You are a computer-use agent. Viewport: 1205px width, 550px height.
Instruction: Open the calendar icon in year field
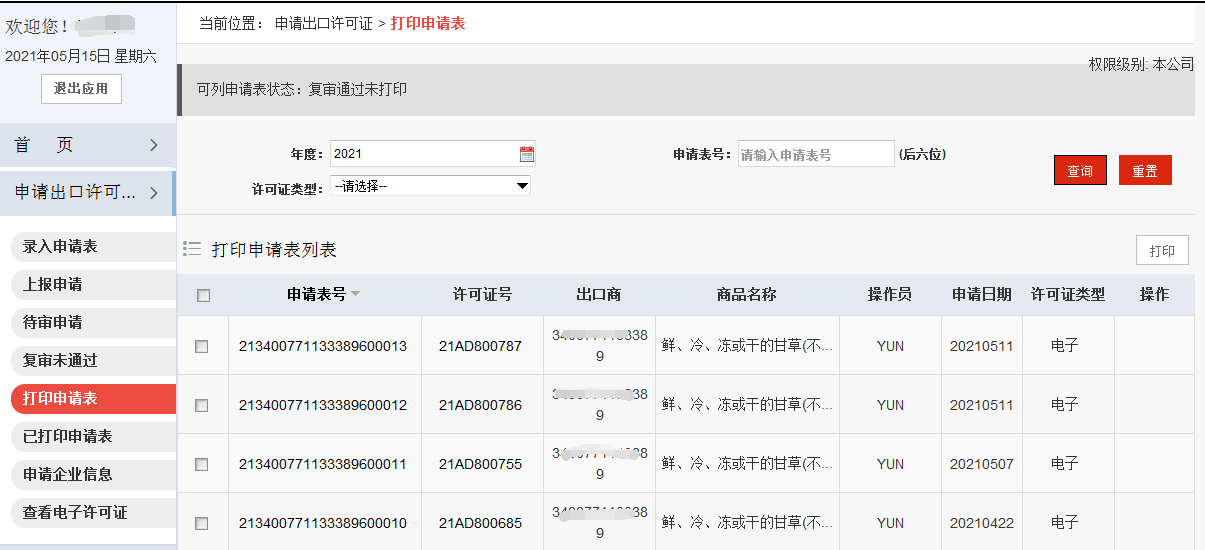coord(527,154)
